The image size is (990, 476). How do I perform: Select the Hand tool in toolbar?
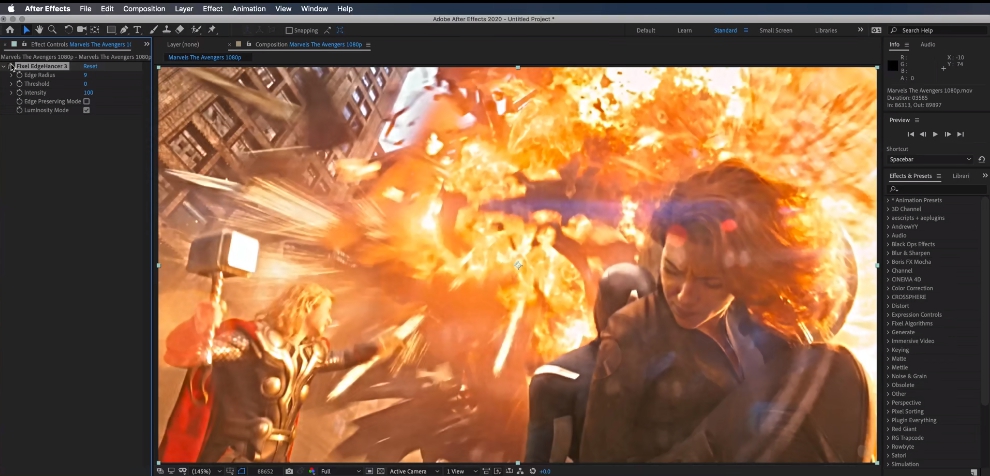pos(38,30)
